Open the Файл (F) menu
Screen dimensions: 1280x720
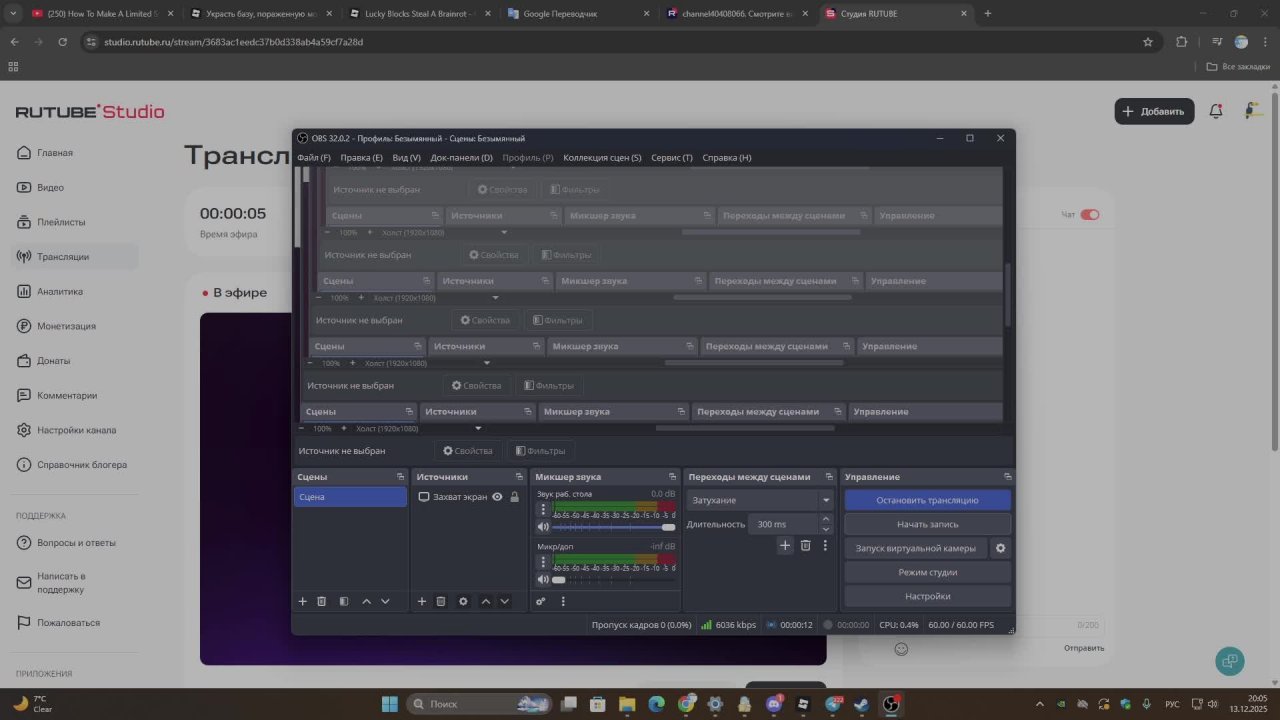[x=313, y=157]
